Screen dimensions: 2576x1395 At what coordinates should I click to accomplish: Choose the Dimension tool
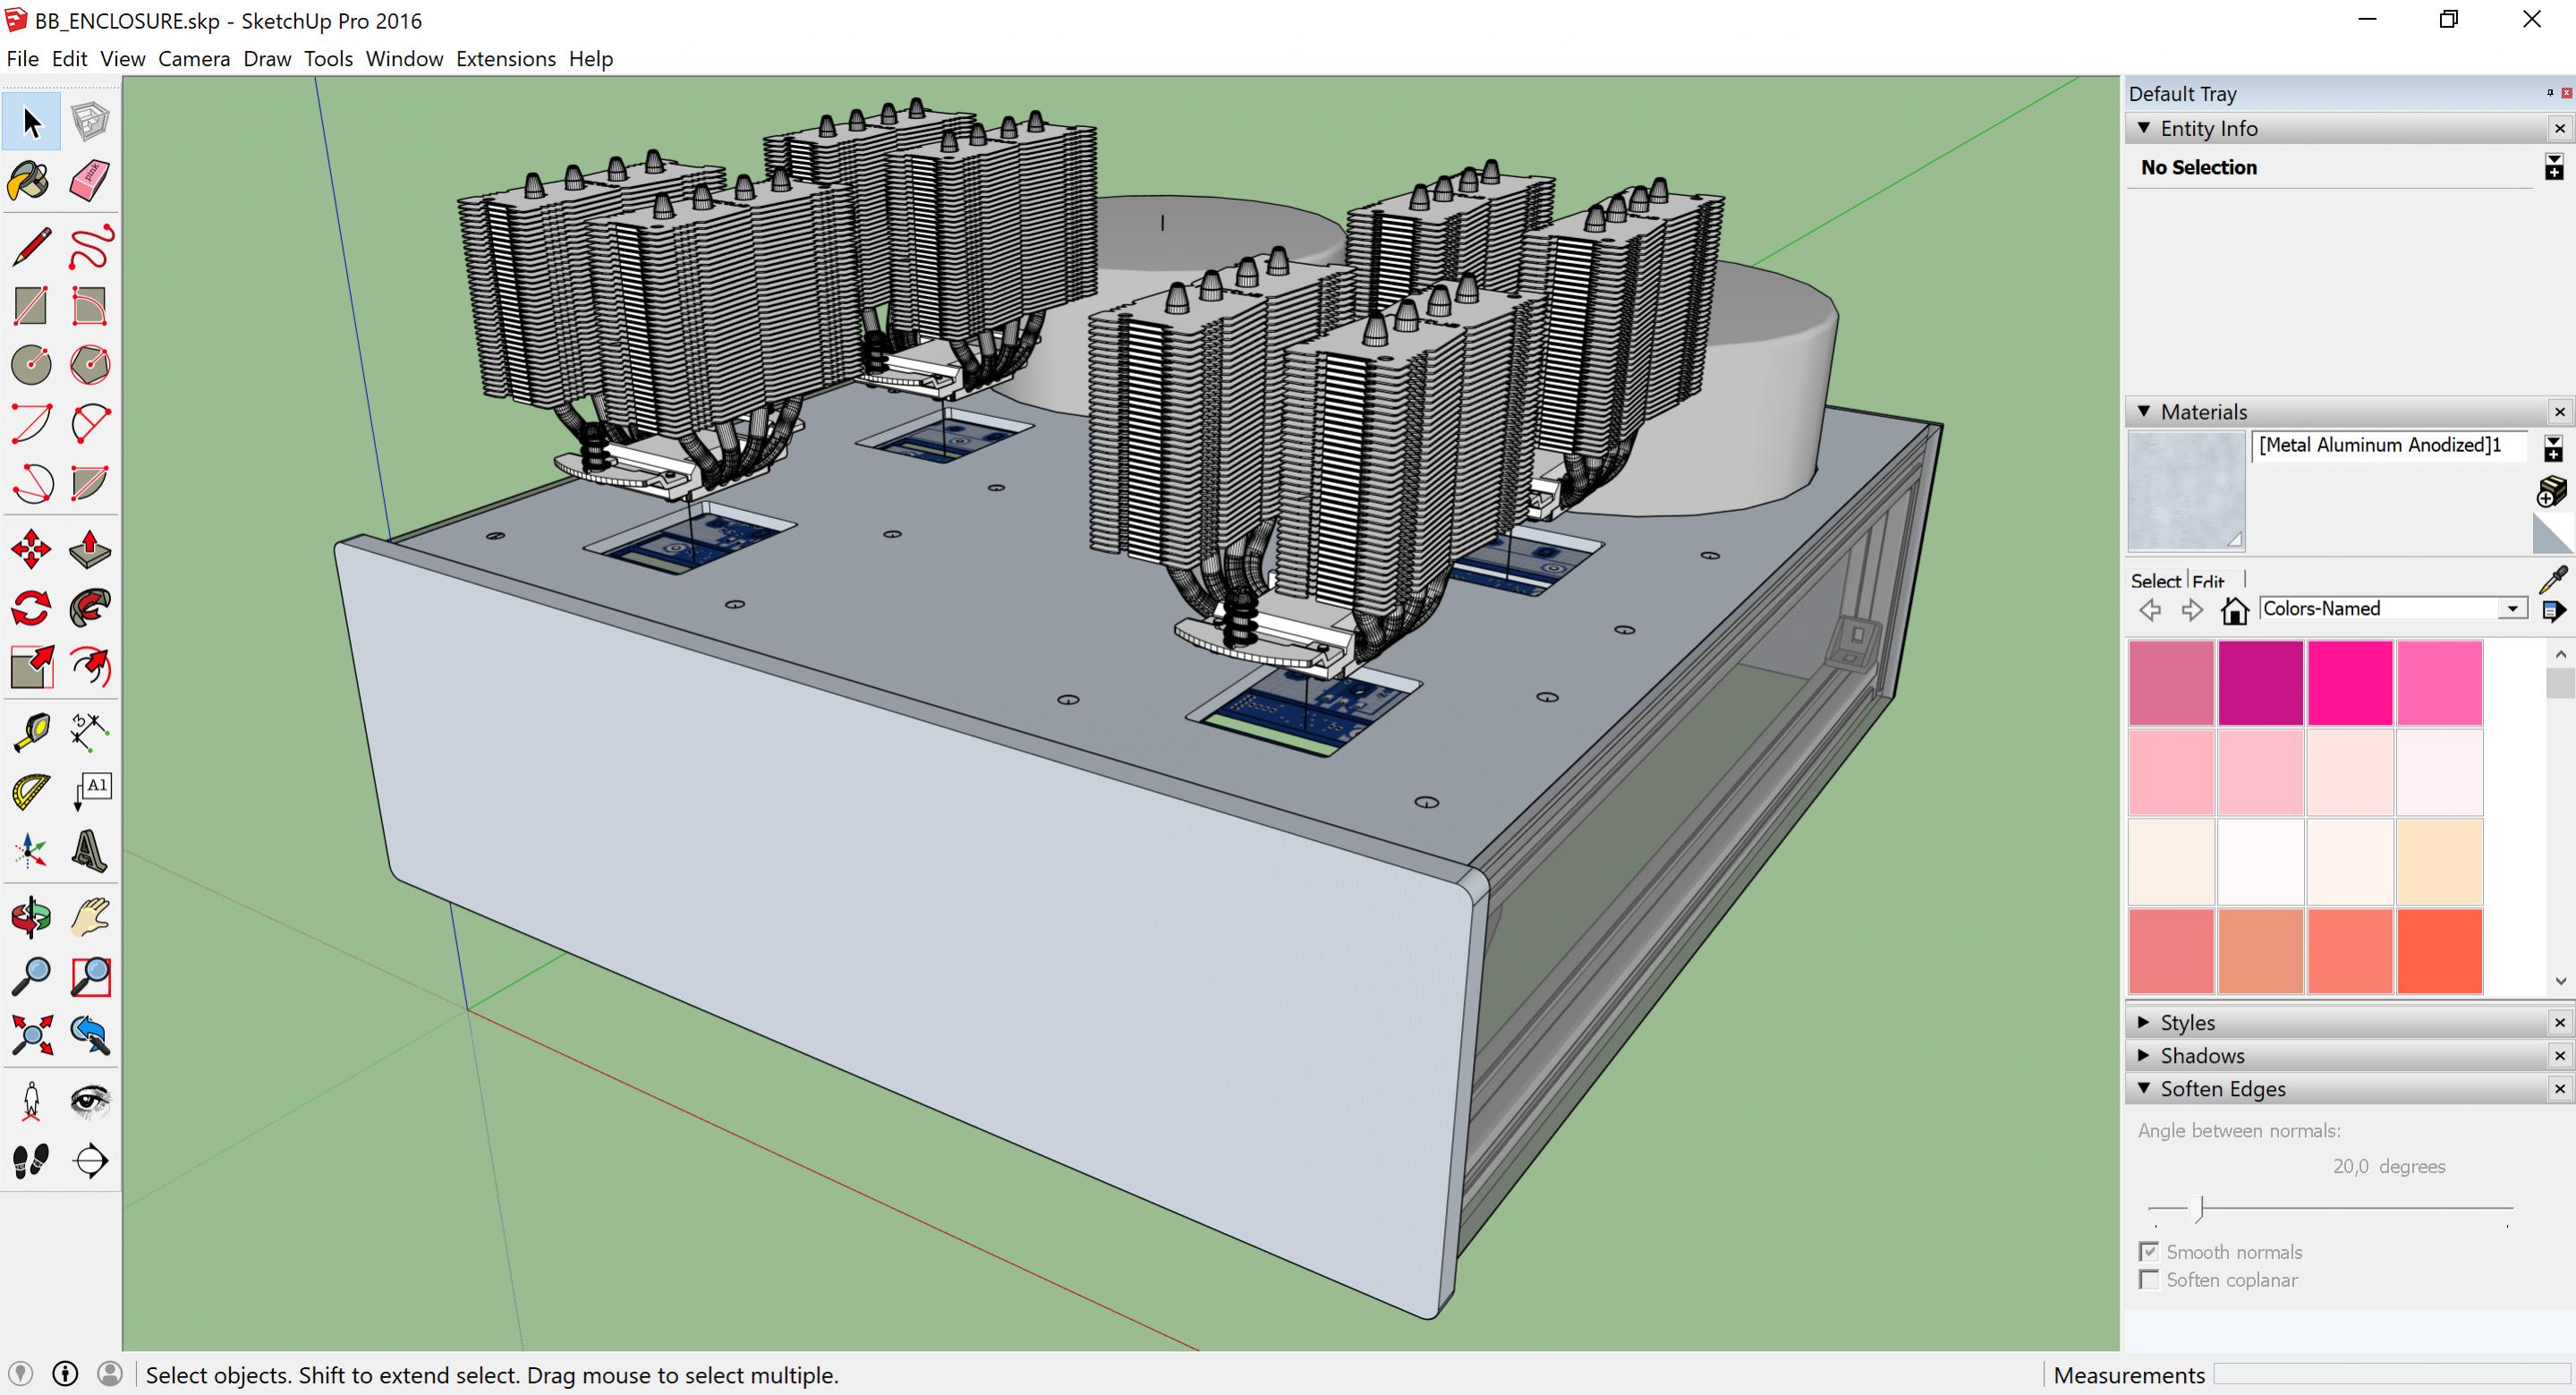tap(90, 733)
